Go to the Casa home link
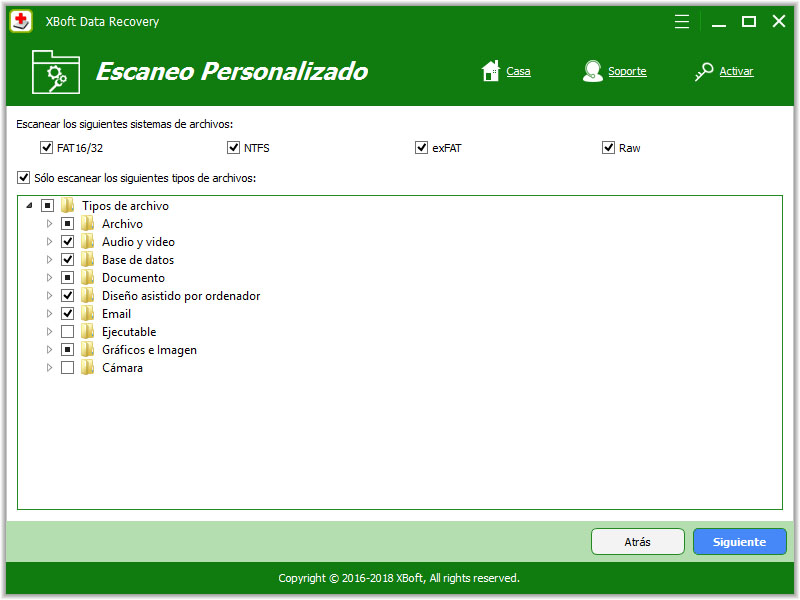 pos(518,71)
